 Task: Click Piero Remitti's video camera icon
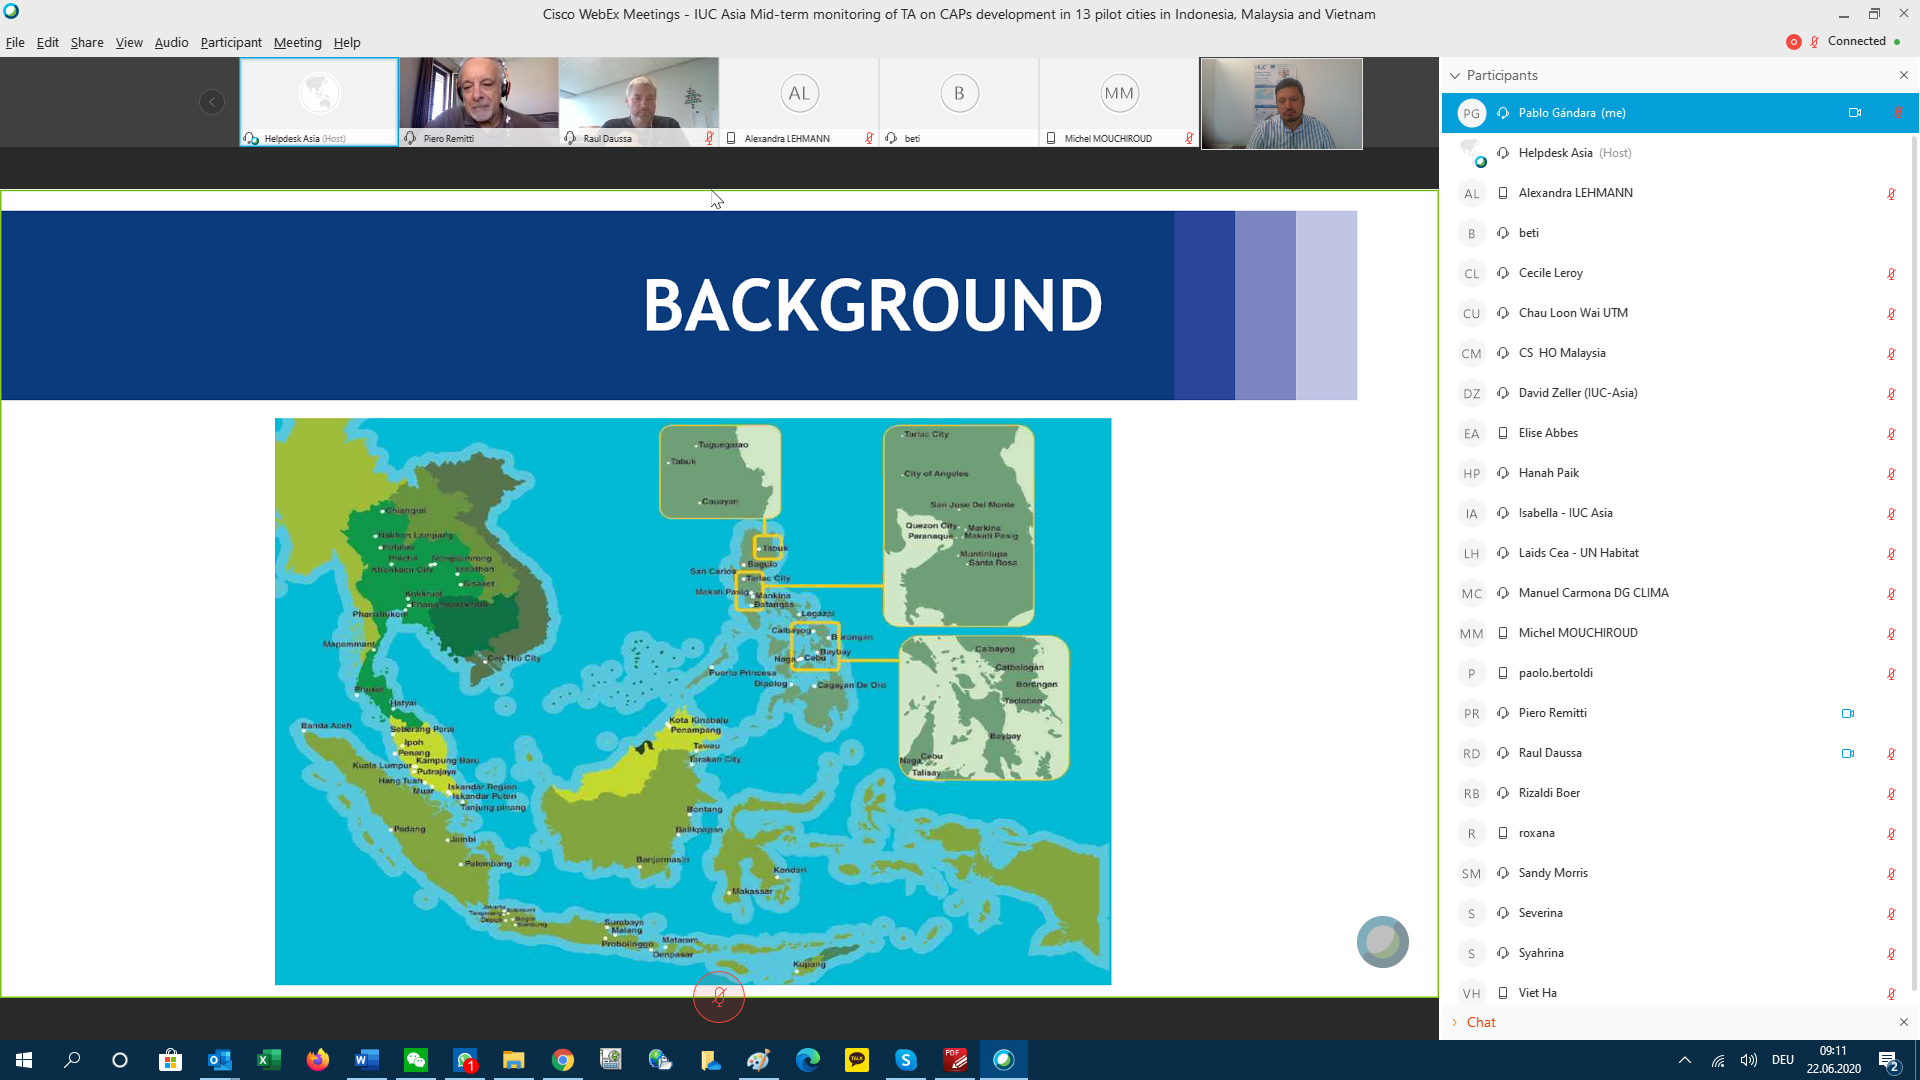1847,713
